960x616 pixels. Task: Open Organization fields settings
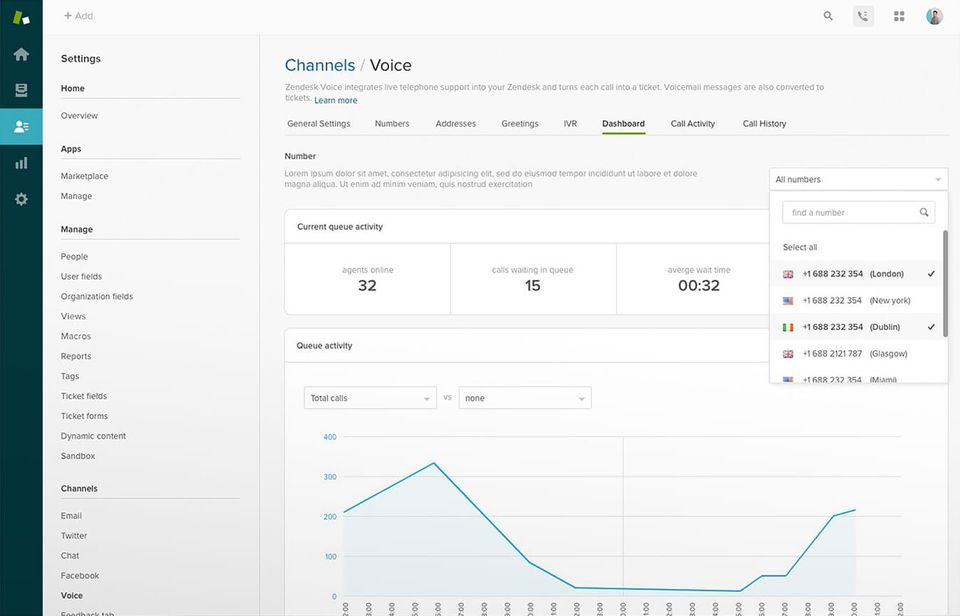(x=97, y=296)
